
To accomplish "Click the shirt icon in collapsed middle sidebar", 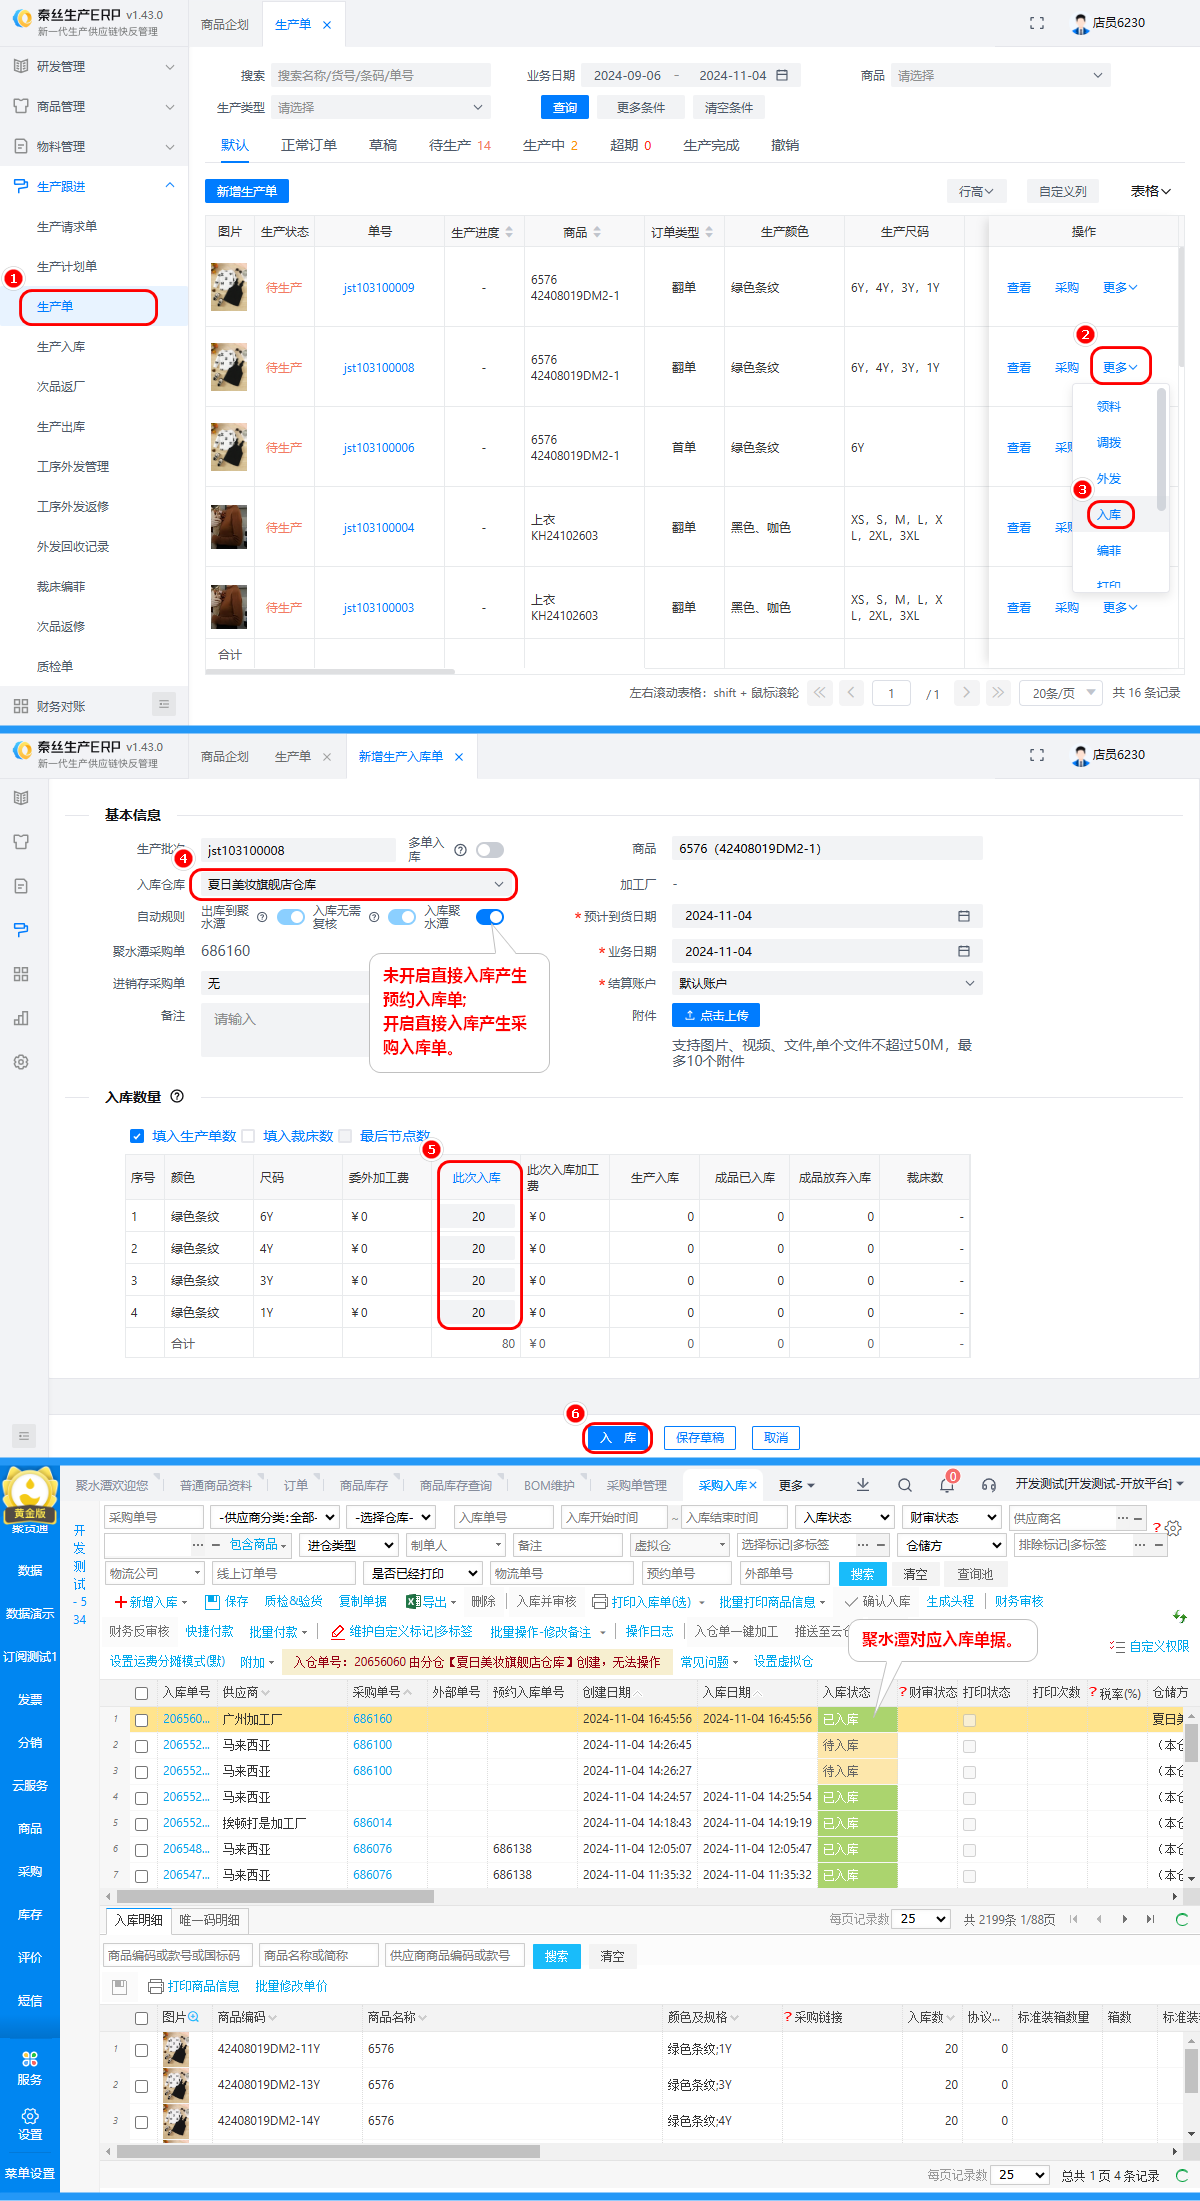I will [x=21, y=842].
